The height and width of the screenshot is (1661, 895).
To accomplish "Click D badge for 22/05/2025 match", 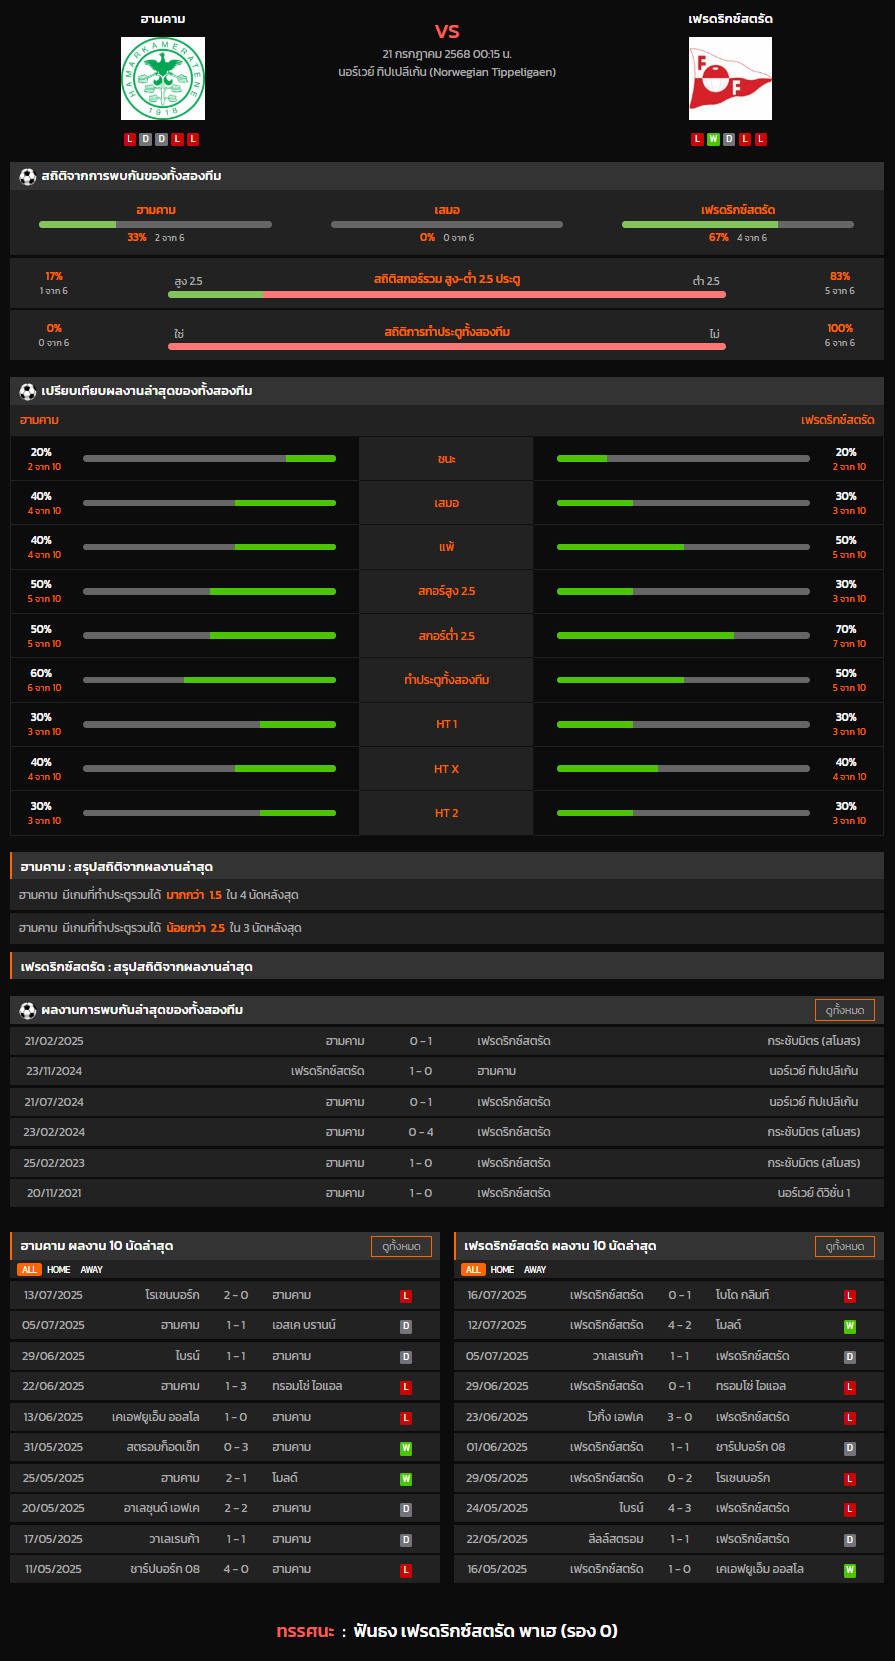I will pyautogui.click(x=850, y=1540).
